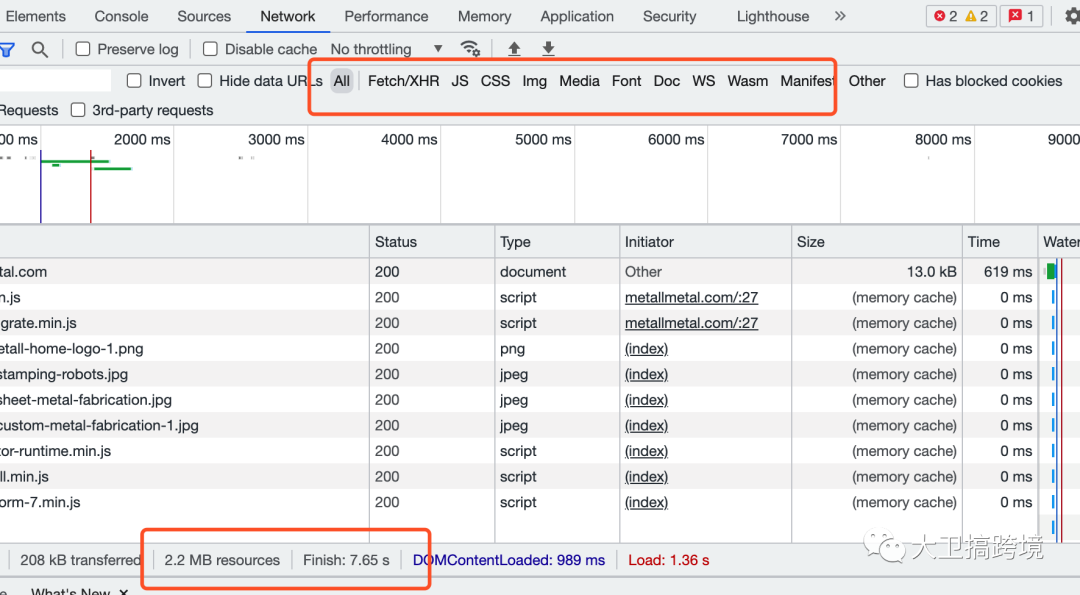Click the search magnifier icon
This screenshot has height=595, width=1080.
pyautogui.click(x=39, y=49)
